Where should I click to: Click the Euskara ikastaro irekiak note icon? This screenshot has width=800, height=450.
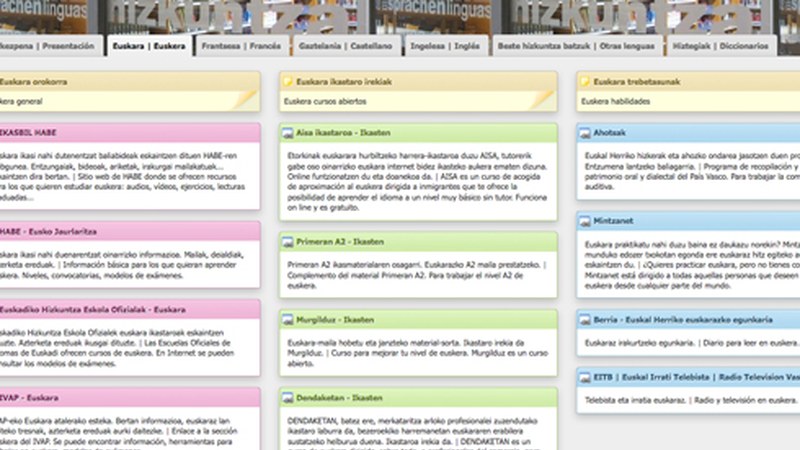coord(288,82)
